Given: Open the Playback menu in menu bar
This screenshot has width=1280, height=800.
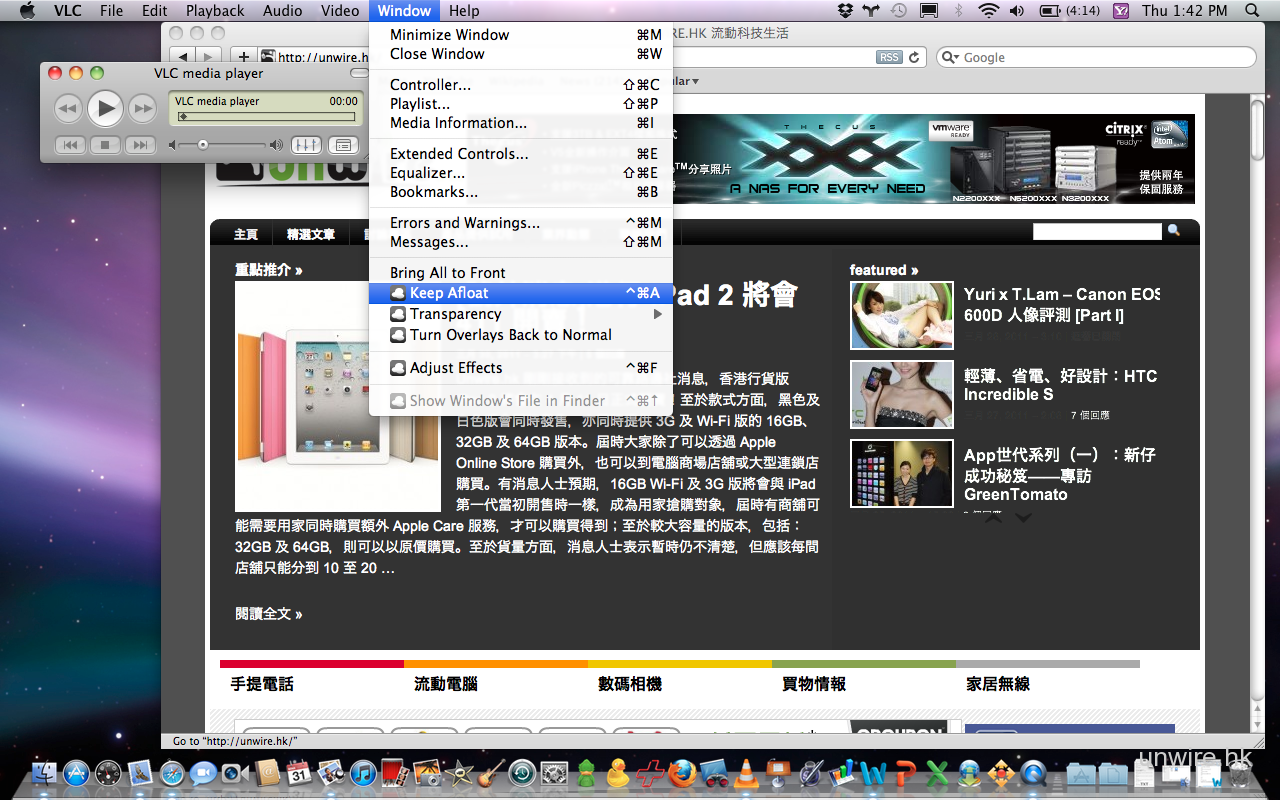Looking at the screenshot, I should click(215, 11).
